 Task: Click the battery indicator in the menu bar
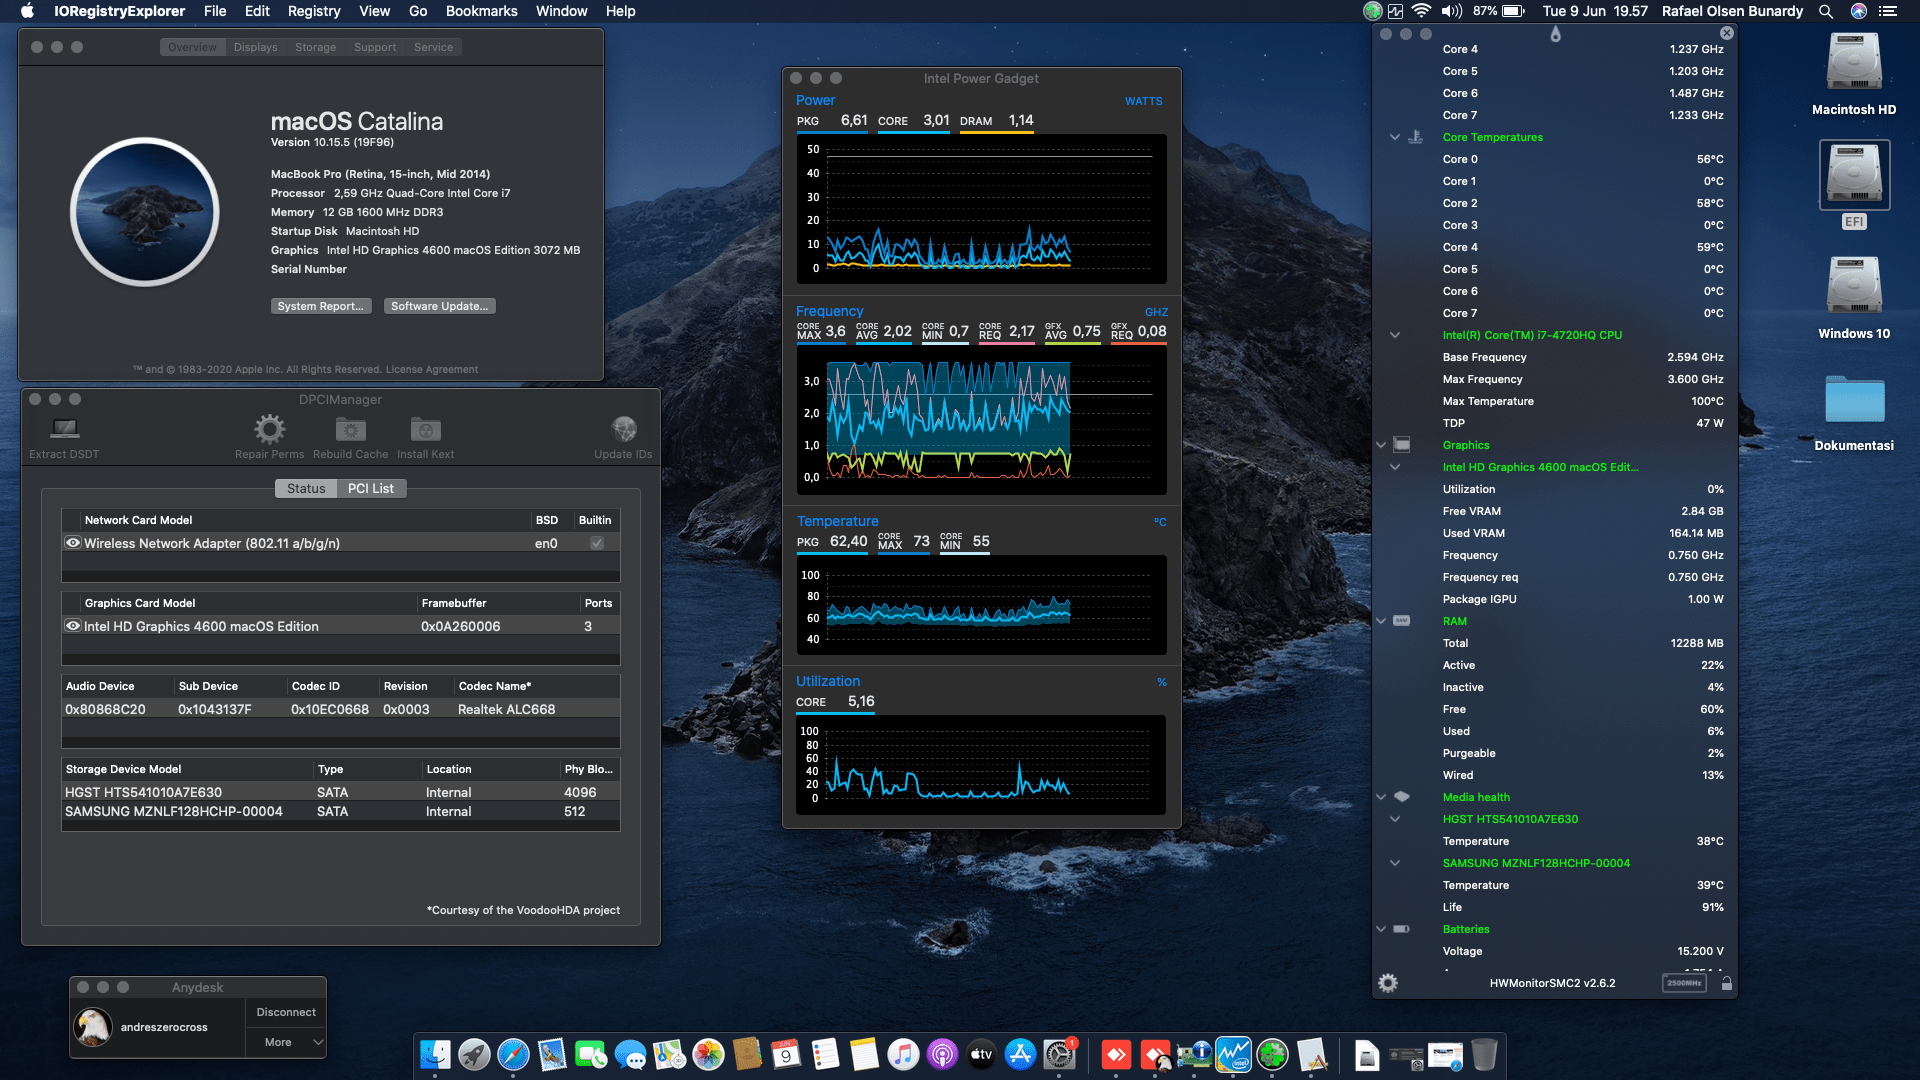click(x=1513, y=11)
